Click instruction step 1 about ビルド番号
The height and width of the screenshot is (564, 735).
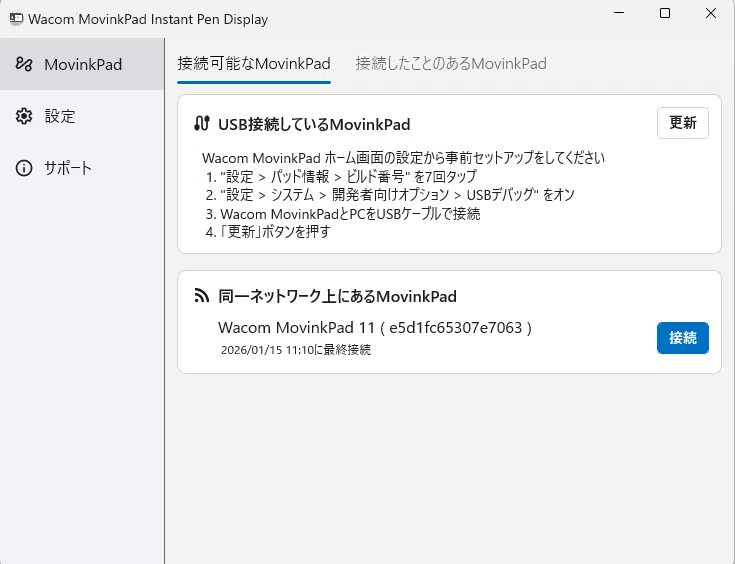tap(341, 177)
